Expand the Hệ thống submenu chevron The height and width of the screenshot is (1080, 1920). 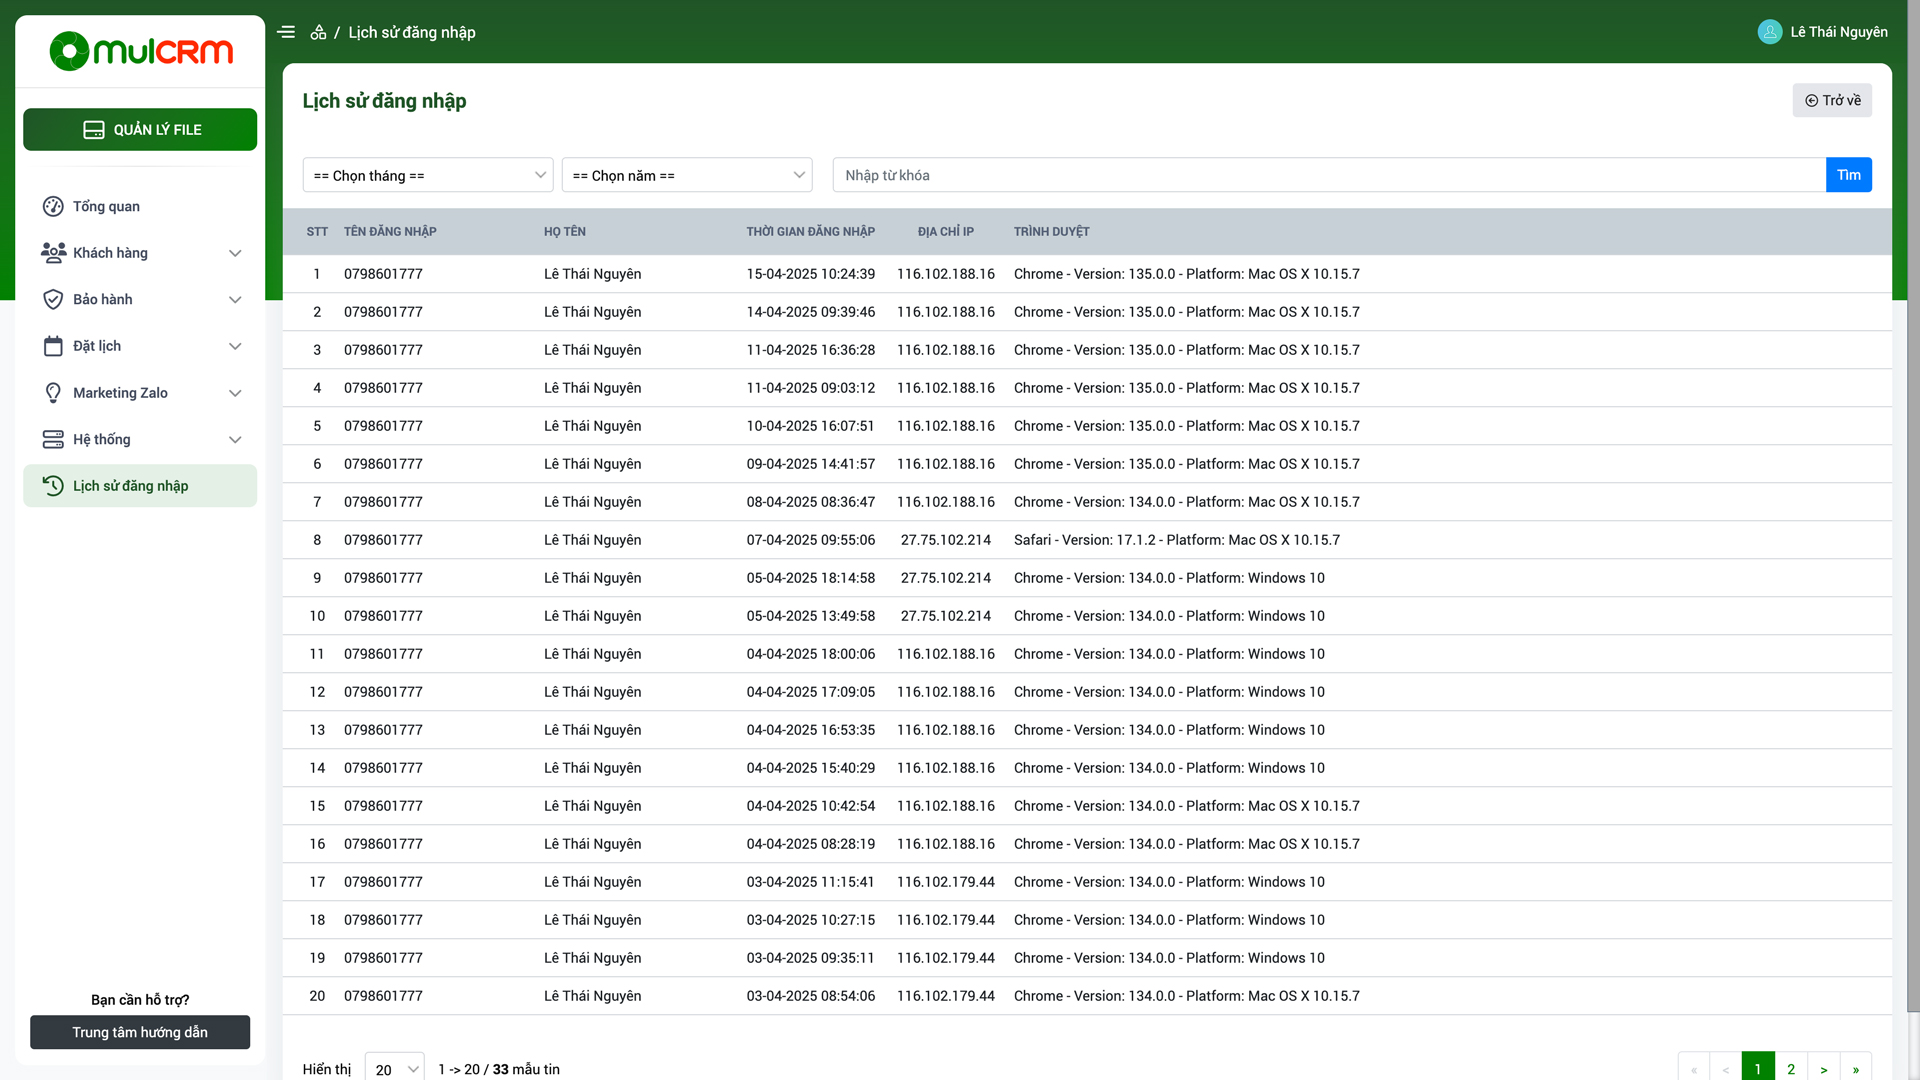(235, 439)
